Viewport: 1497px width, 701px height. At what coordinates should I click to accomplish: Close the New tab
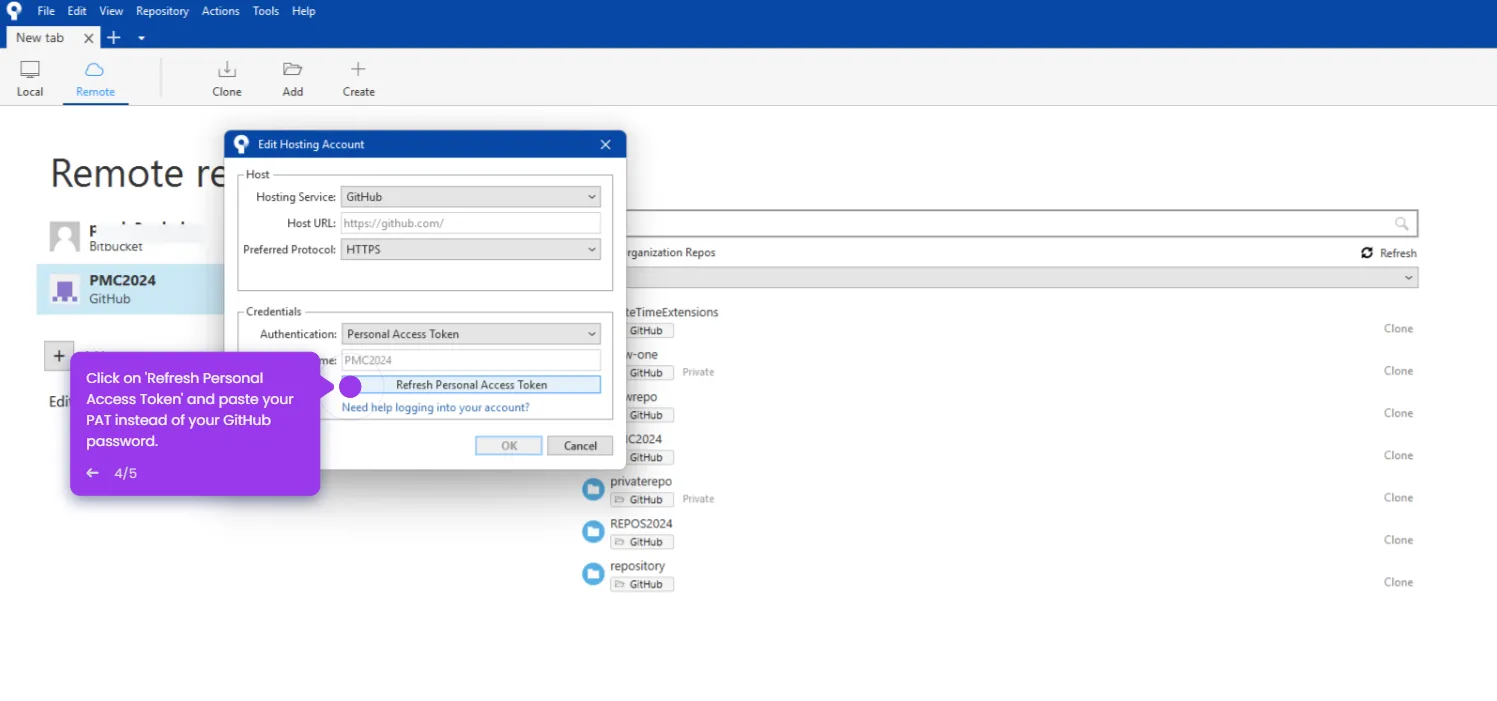point(88,38)
